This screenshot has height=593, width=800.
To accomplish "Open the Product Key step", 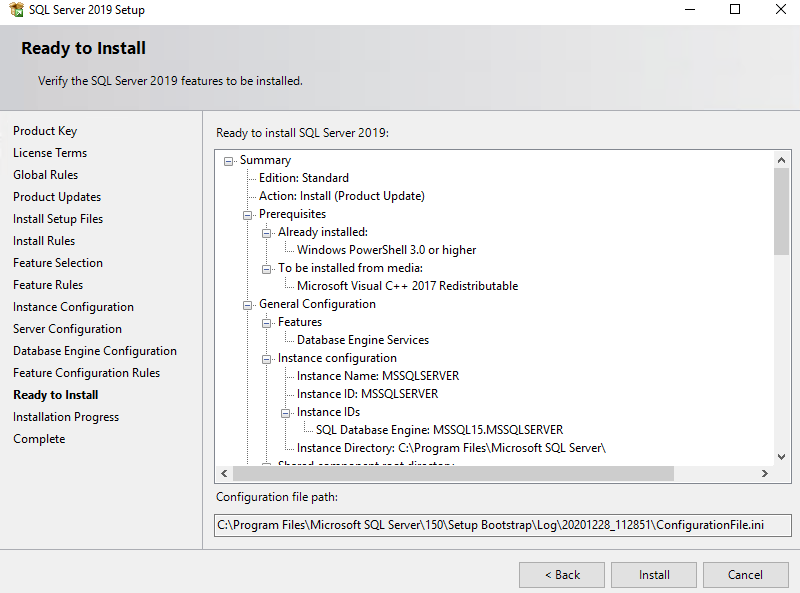I will [45, 131].
